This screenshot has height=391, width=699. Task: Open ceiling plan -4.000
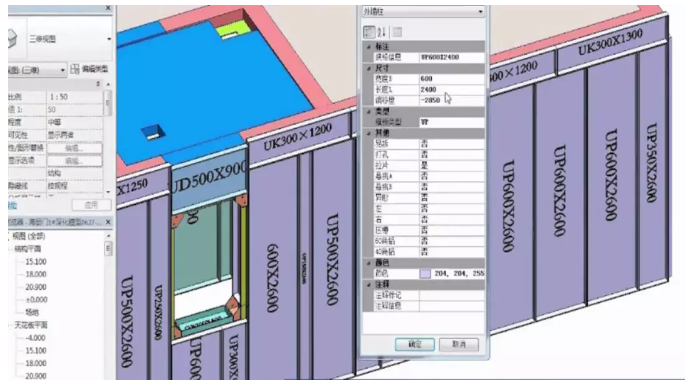click(35, 338)
